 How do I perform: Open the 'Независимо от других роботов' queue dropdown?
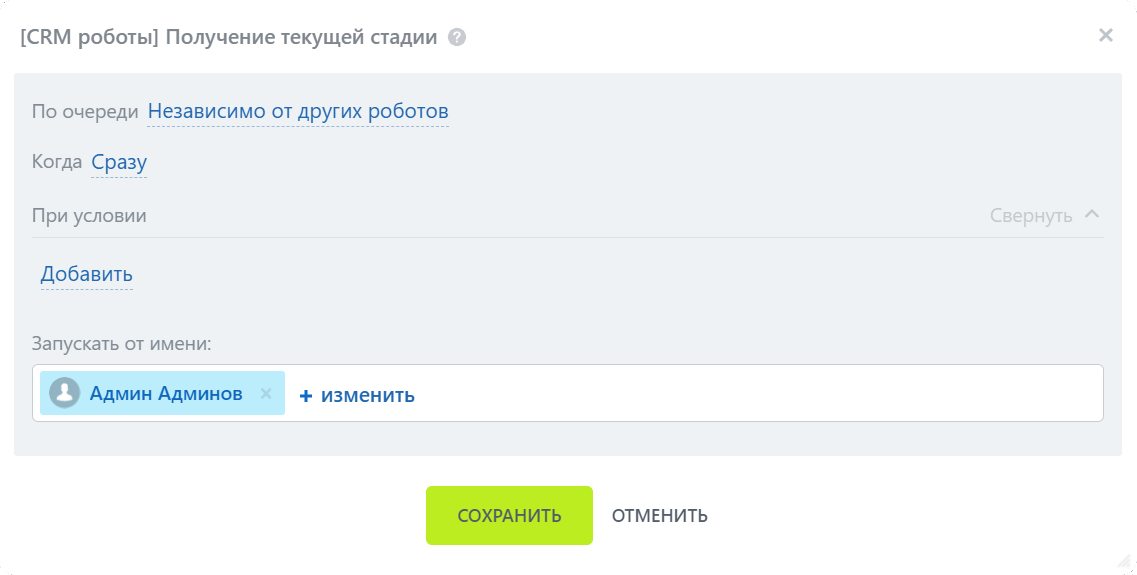[x=298, y=111]
